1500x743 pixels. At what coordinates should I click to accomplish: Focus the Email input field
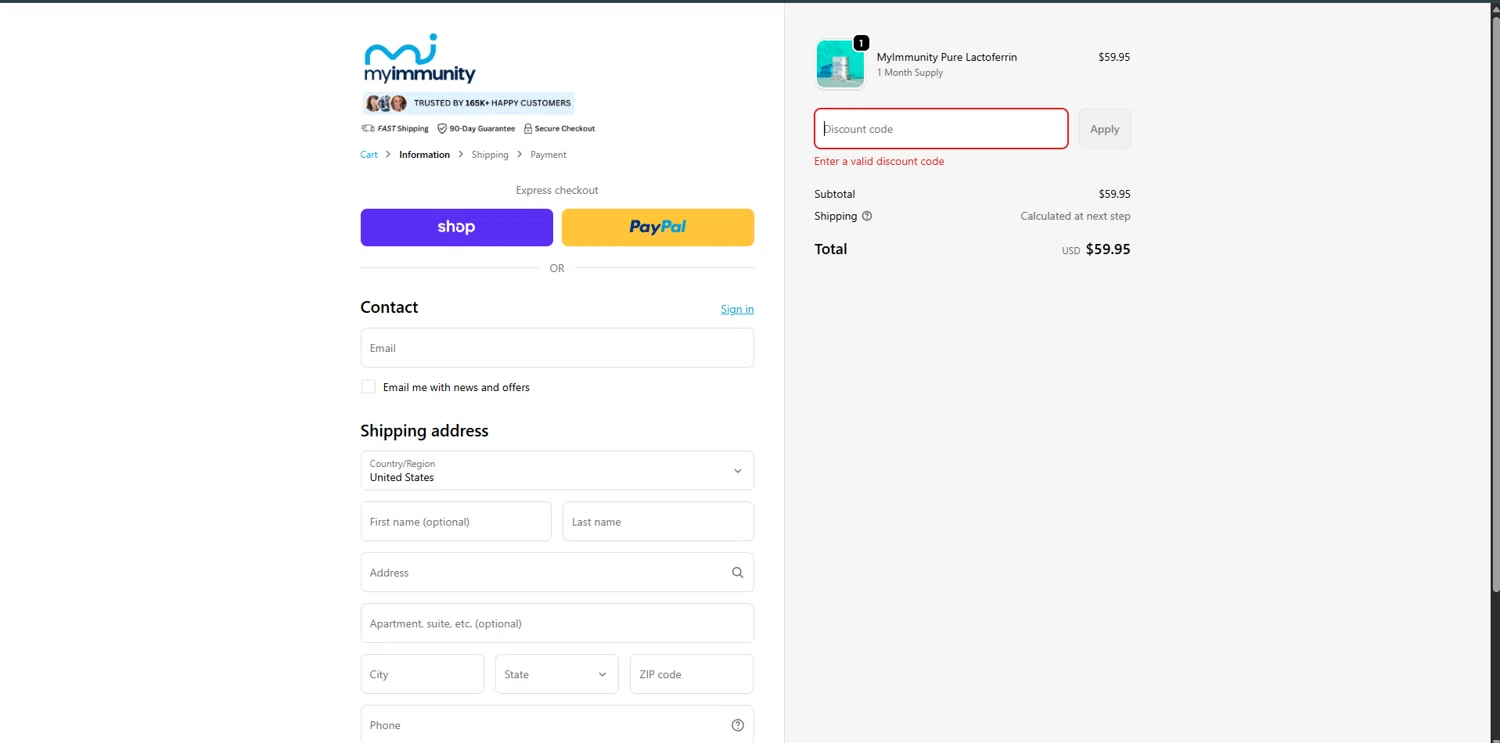pos(557,348)
